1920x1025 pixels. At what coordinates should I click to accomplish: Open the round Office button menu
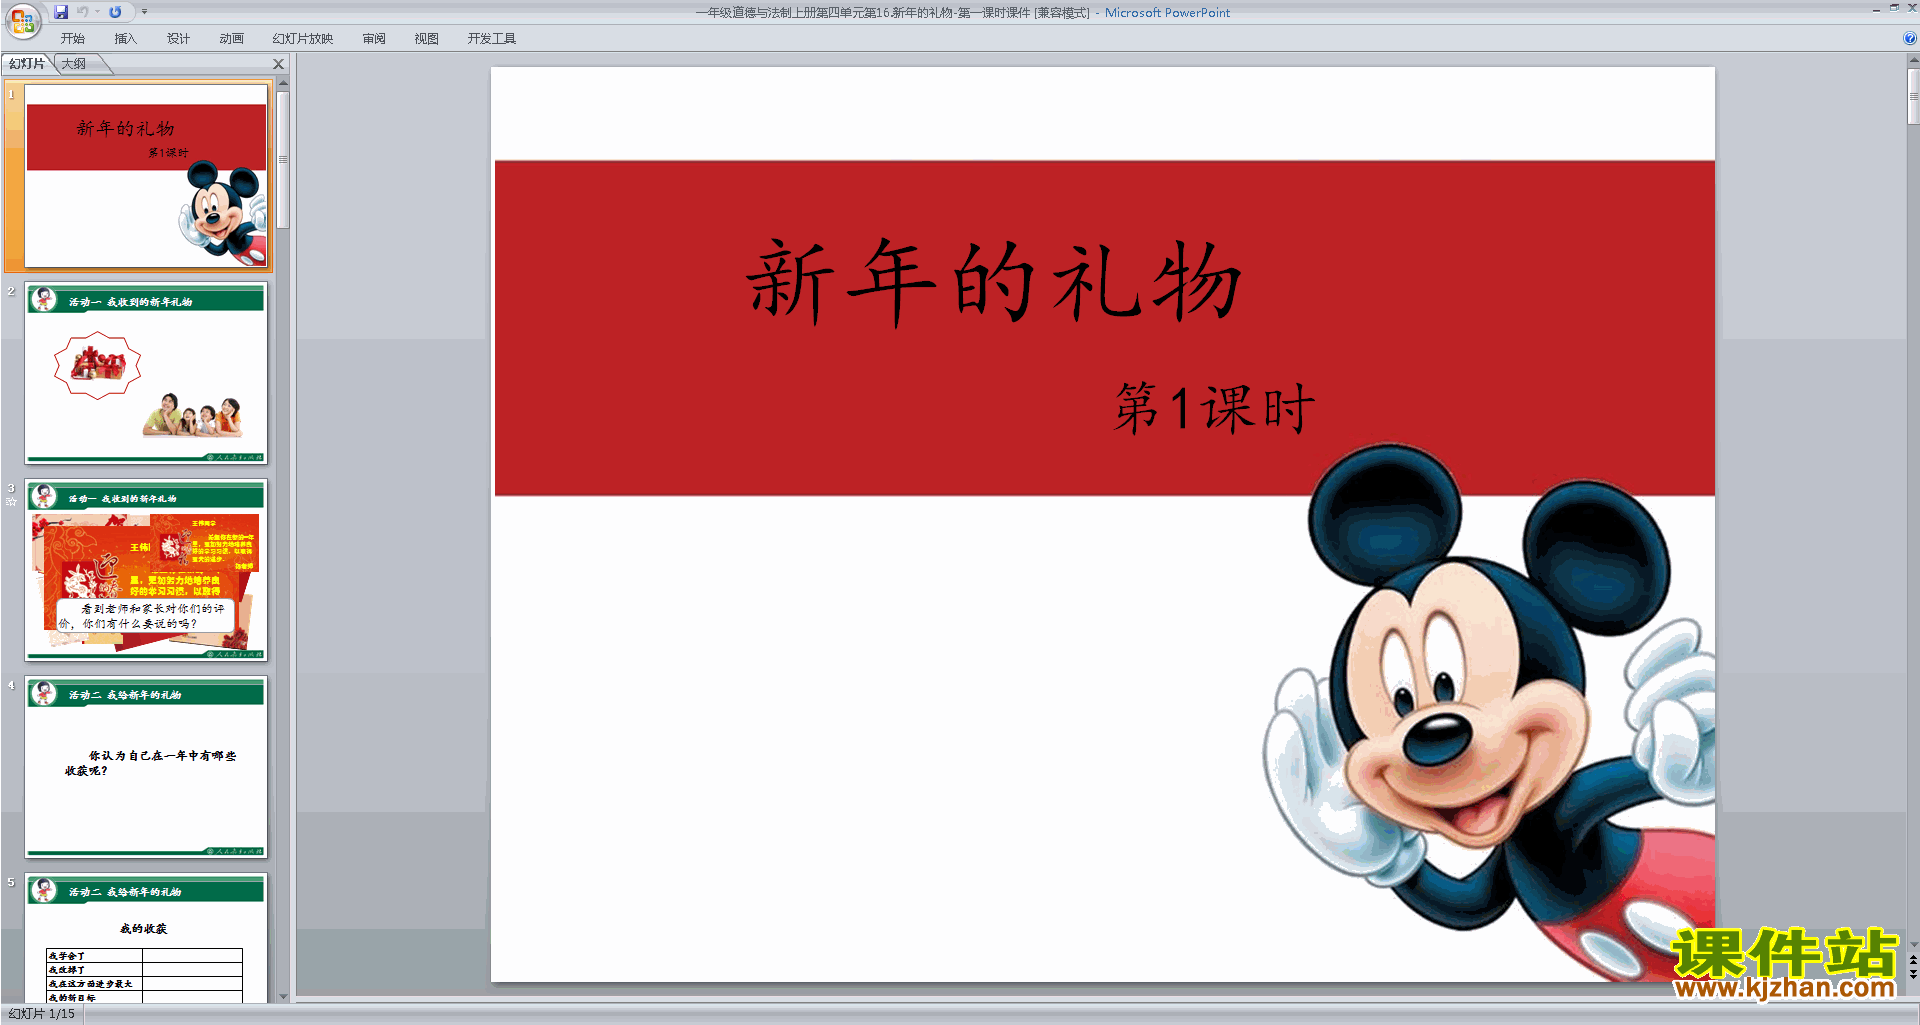[x=23, y=21]
